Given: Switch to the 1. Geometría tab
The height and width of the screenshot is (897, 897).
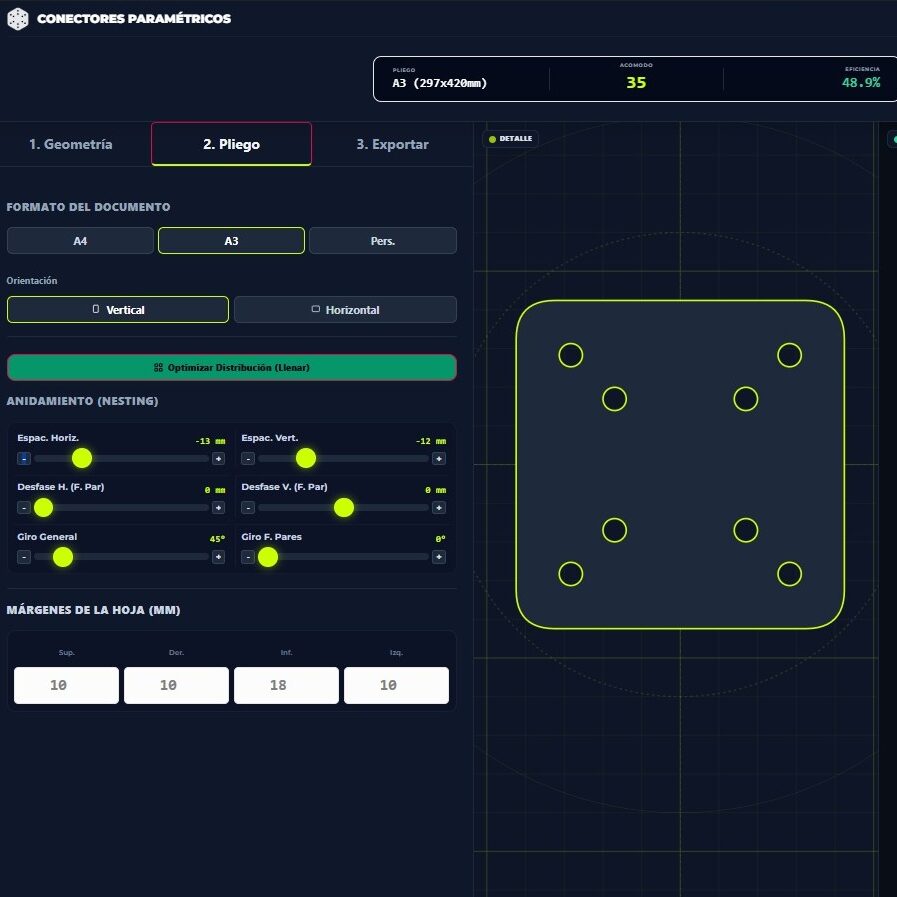Looking at the screenshot, I should (x=71, y=144).
